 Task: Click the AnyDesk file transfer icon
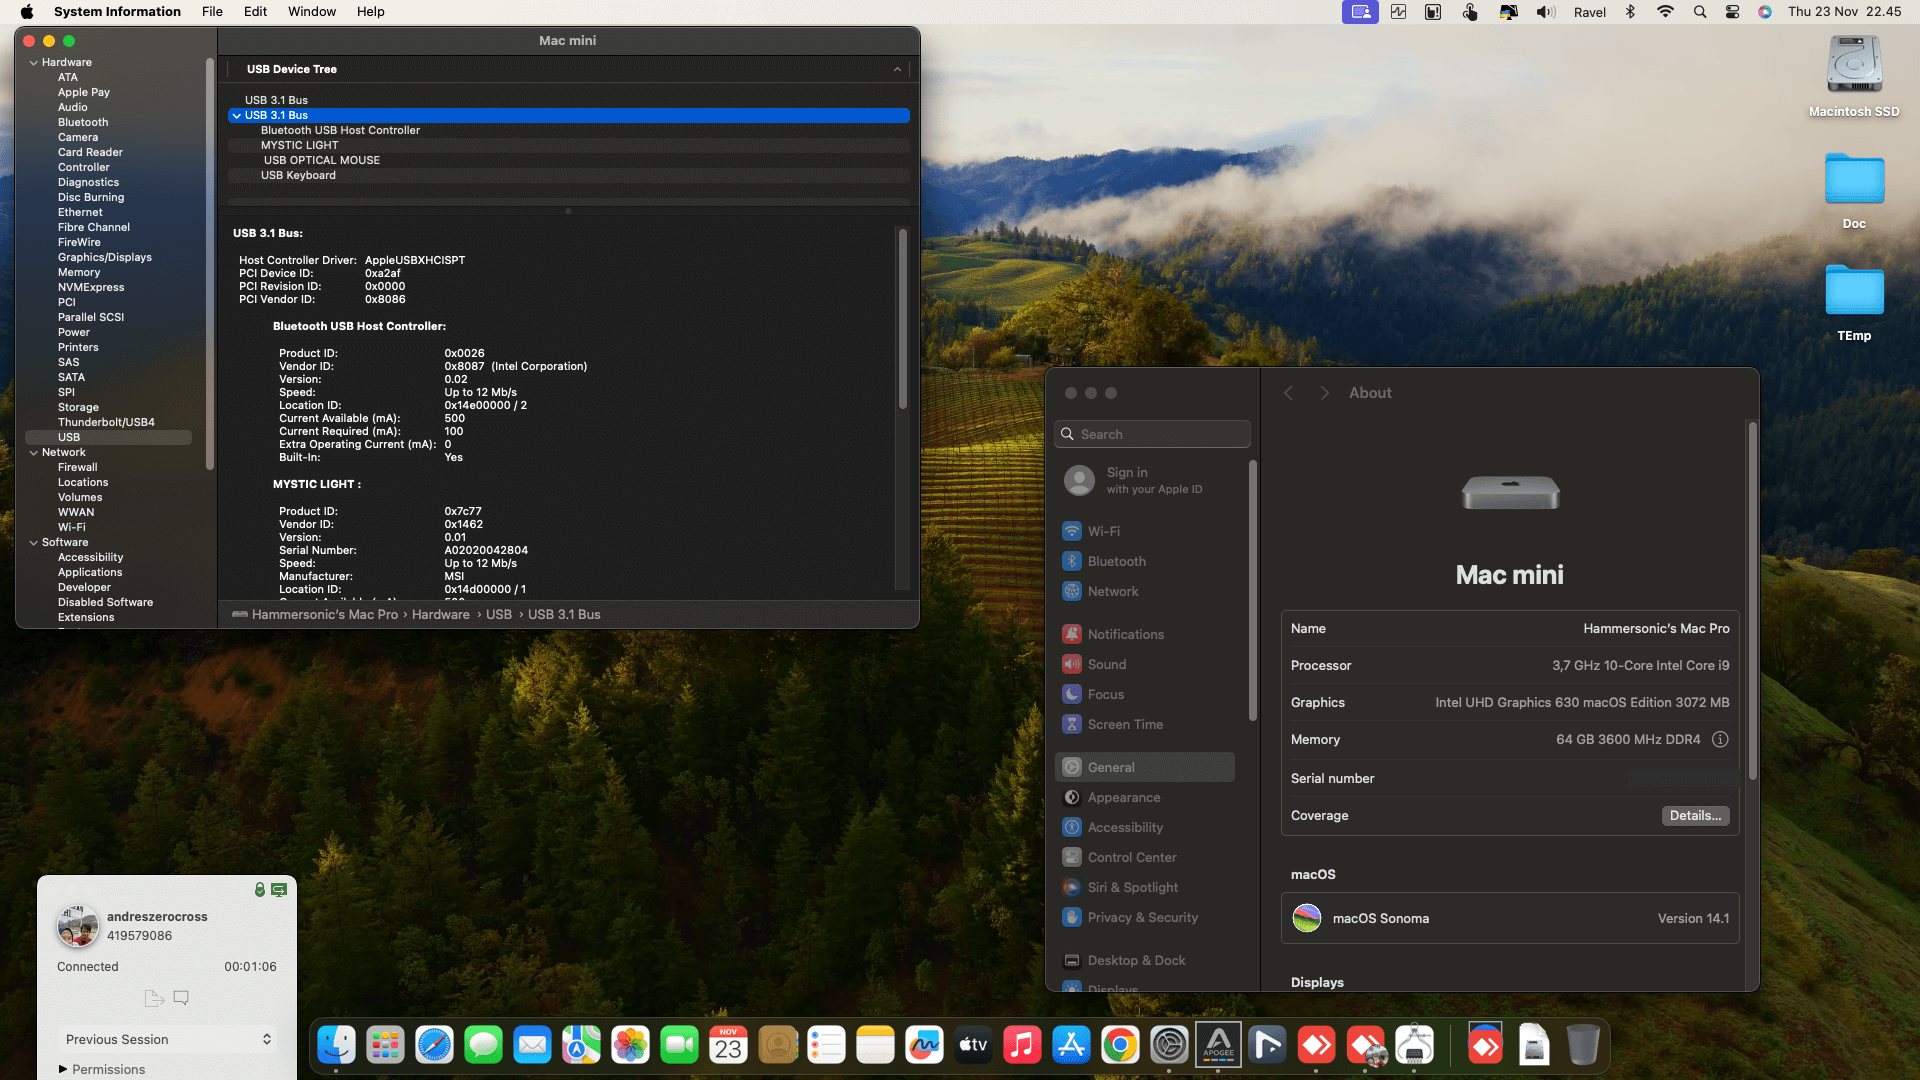tap(154, 998)
